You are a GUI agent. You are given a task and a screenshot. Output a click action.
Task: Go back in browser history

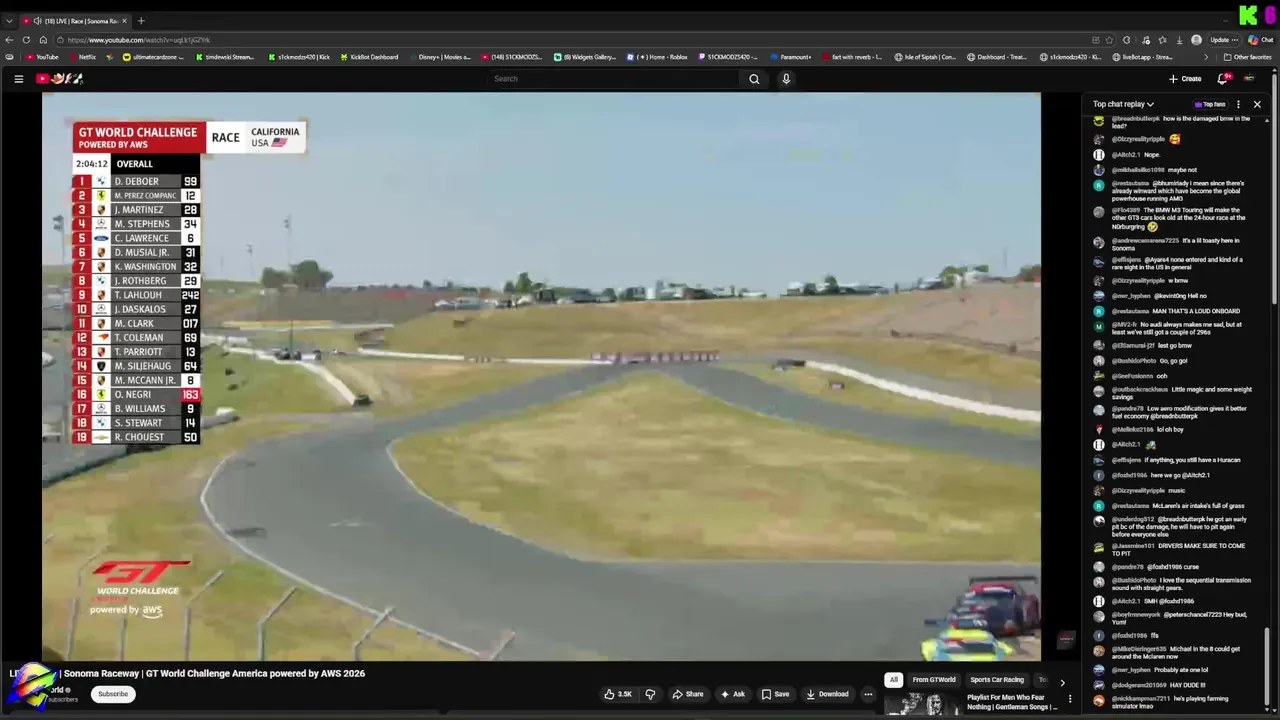click(x=9, y=40)
